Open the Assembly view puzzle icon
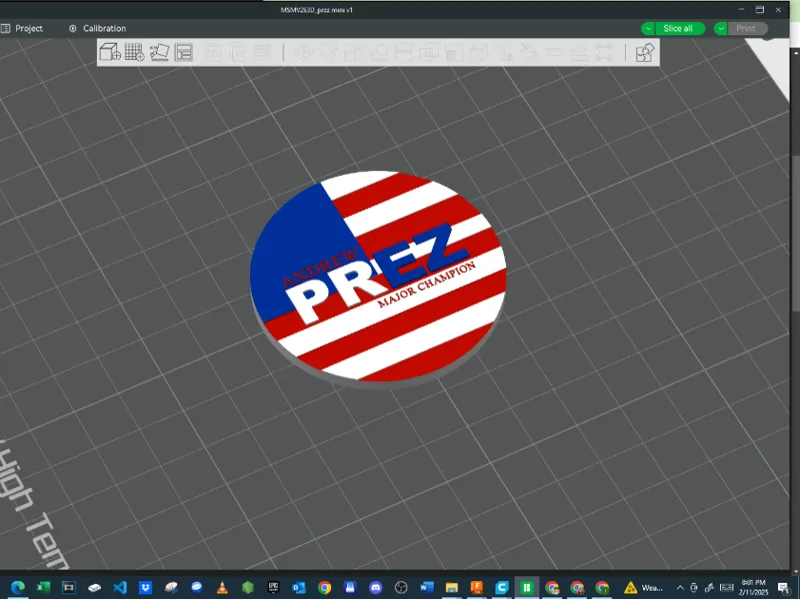The width and height of the screenshot is (800, 600). coord(645,53)
